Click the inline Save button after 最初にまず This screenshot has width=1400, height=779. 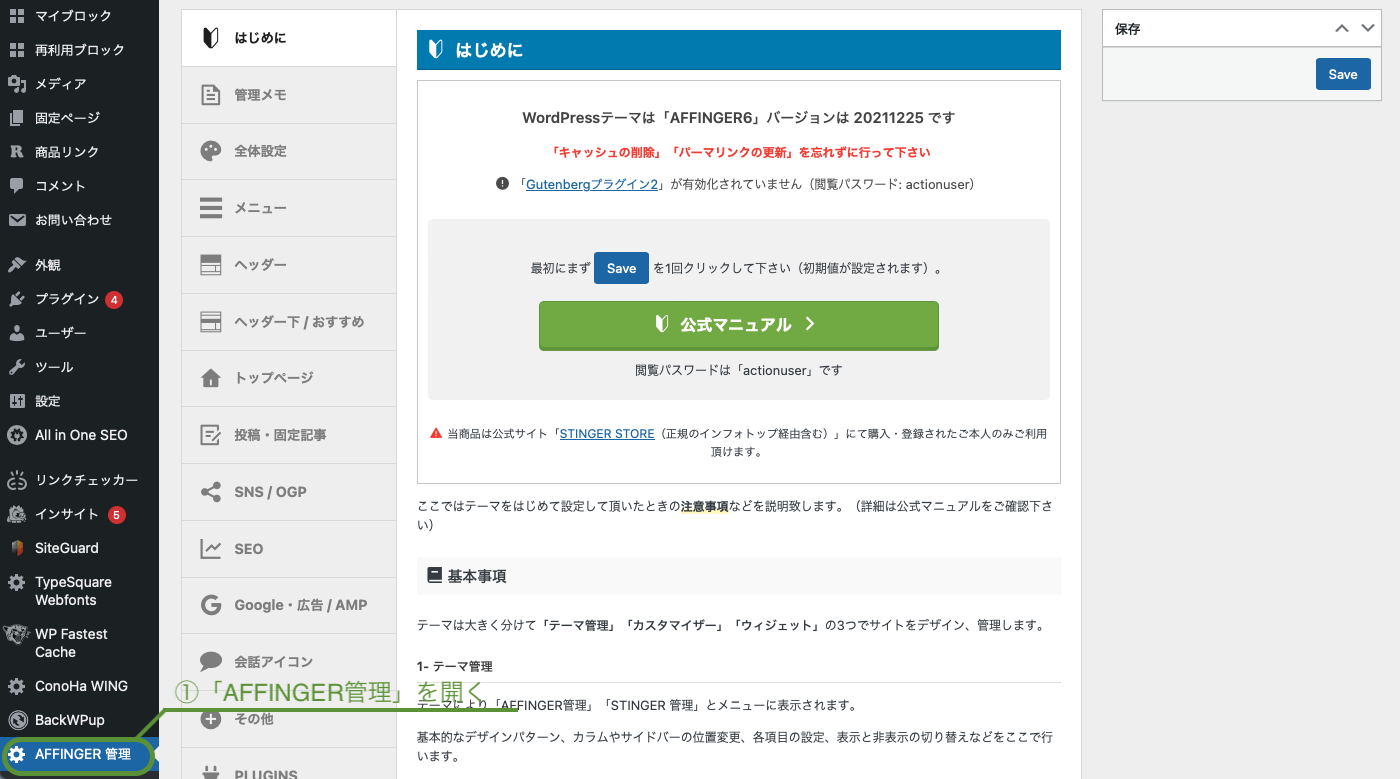point(621,268)
